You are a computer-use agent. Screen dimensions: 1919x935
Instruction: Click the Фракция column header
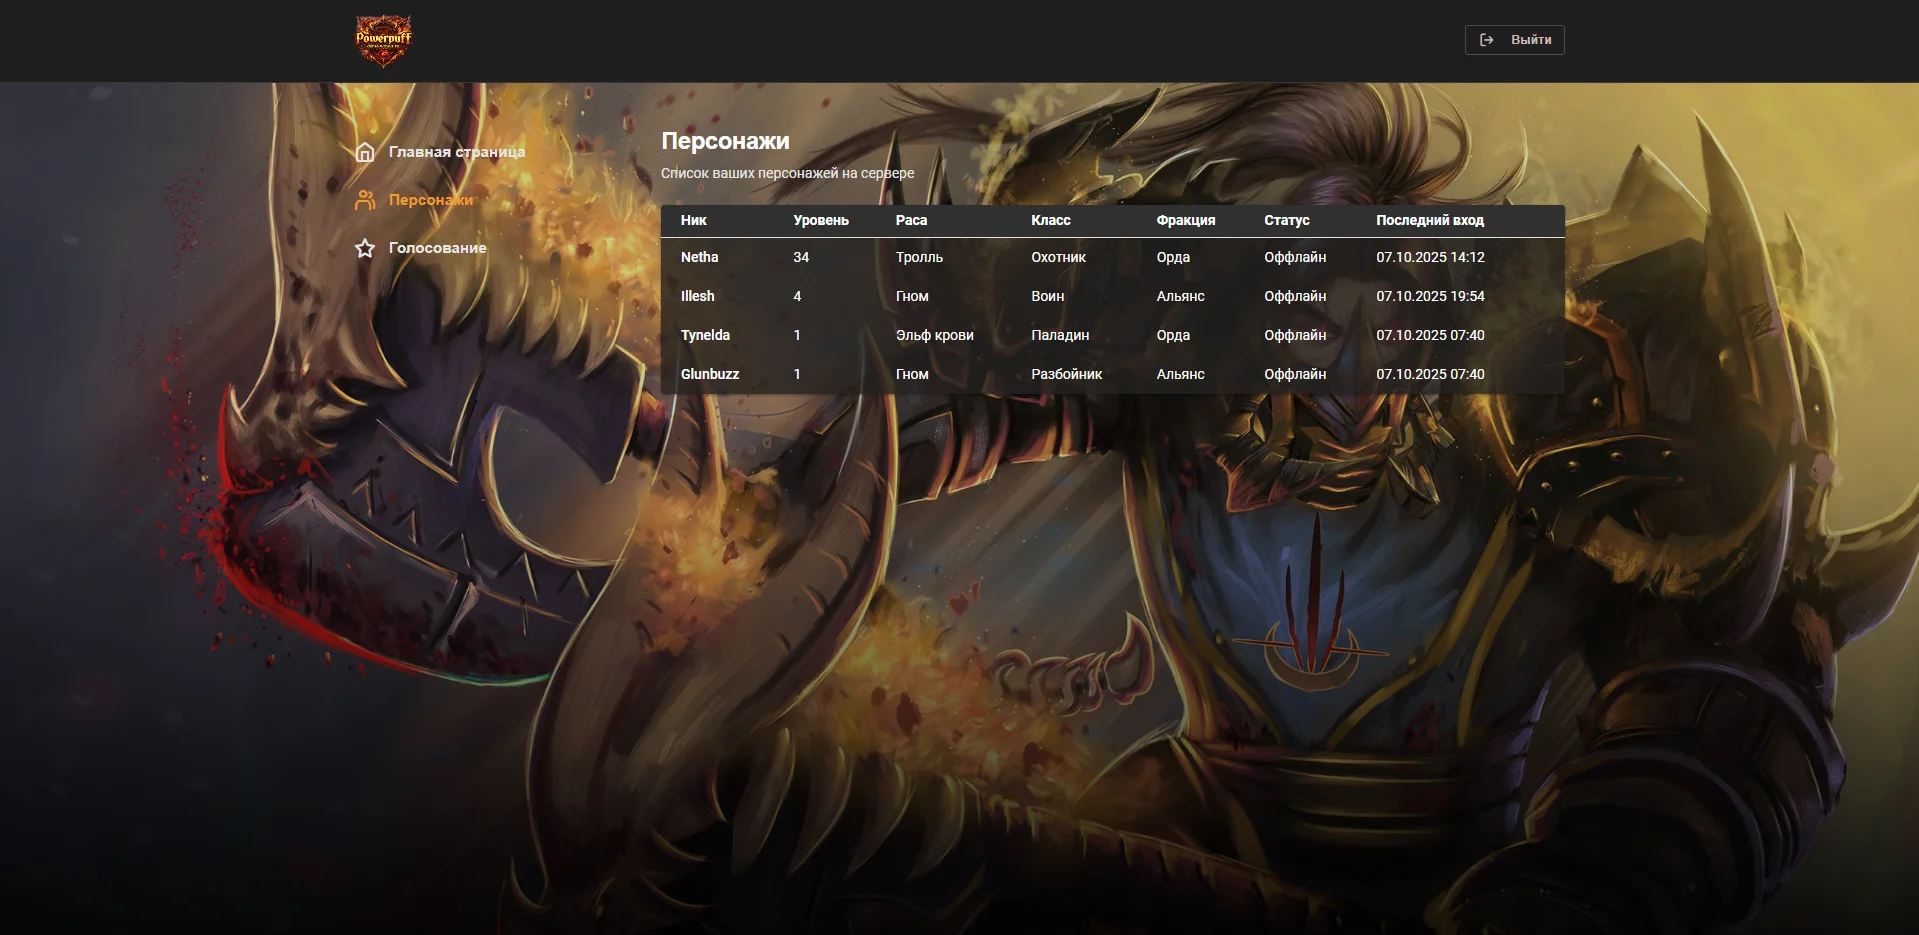[x=1186, y=220]
